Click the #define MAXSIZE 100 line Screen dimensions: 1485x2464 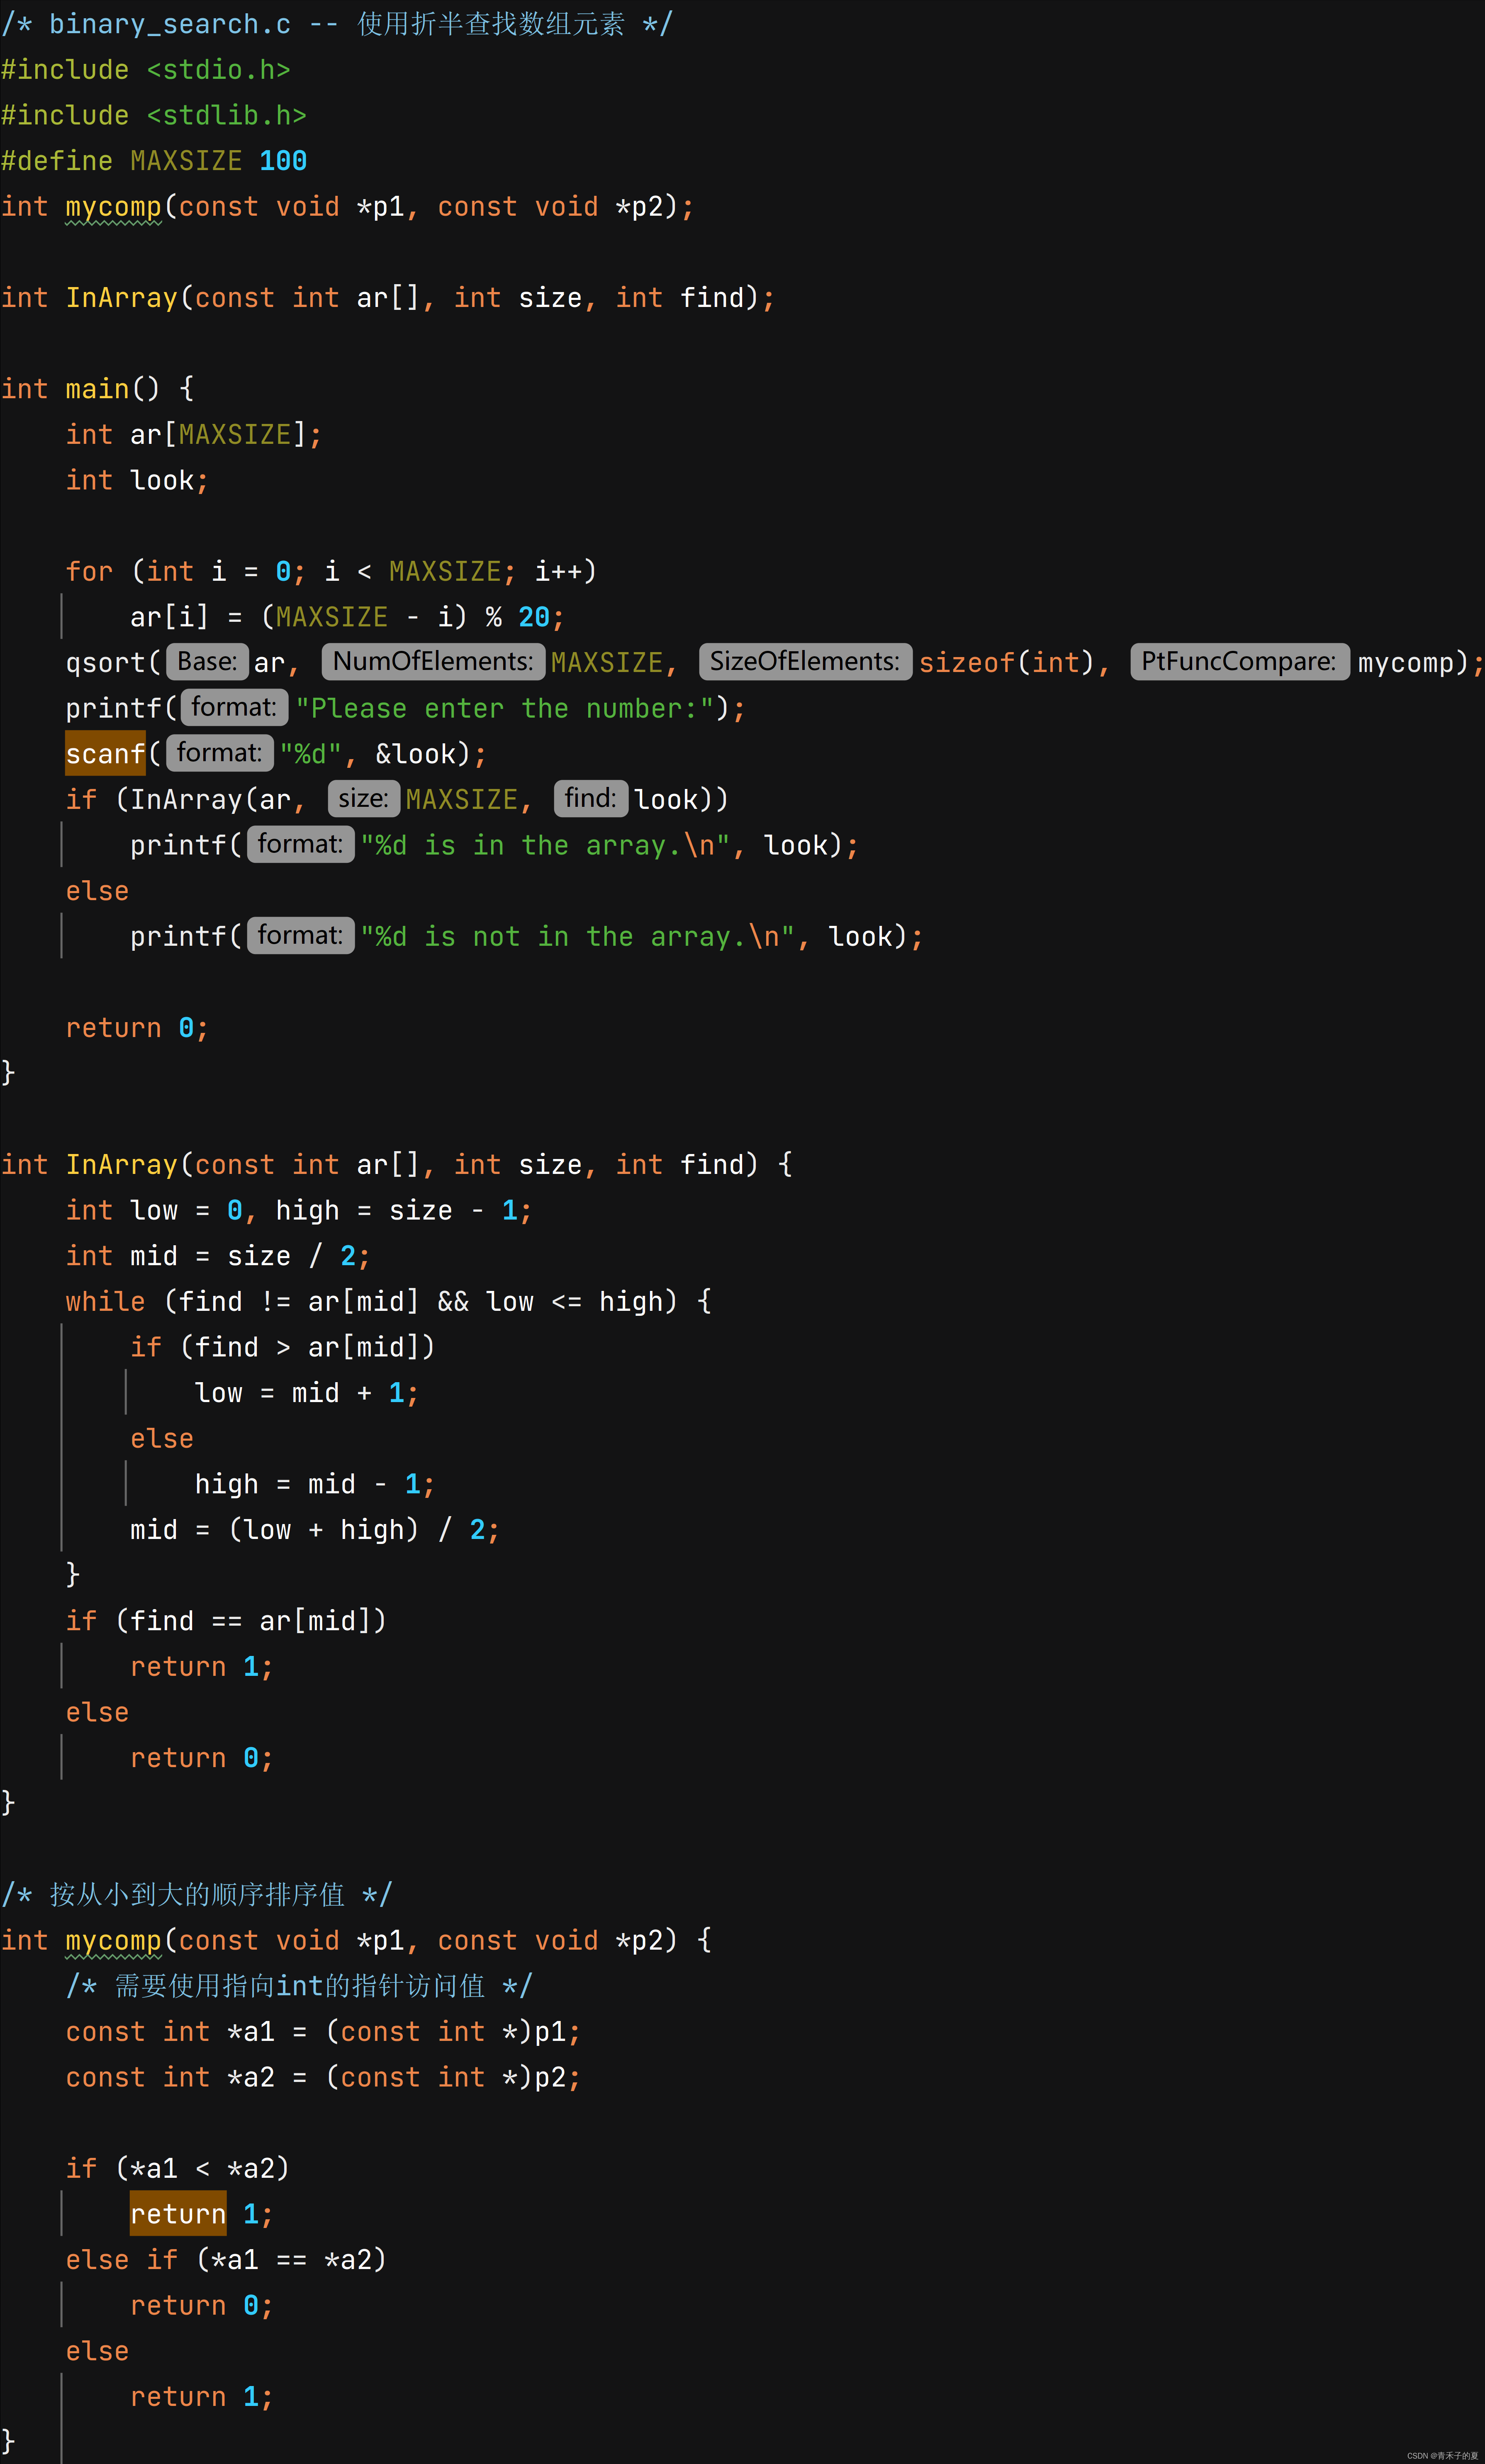[x=154, y=161]
